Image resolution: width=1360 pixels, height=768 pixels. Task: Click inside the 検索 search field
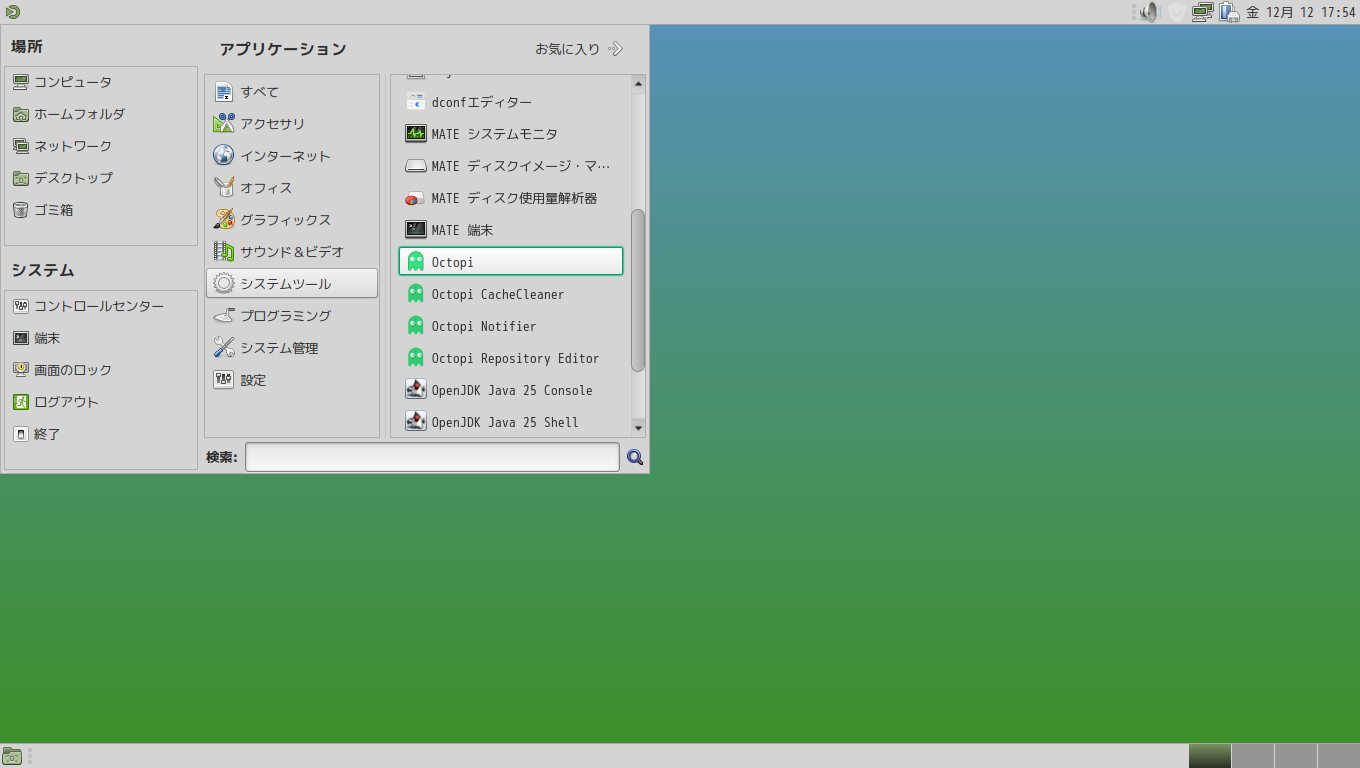(430, 456)
